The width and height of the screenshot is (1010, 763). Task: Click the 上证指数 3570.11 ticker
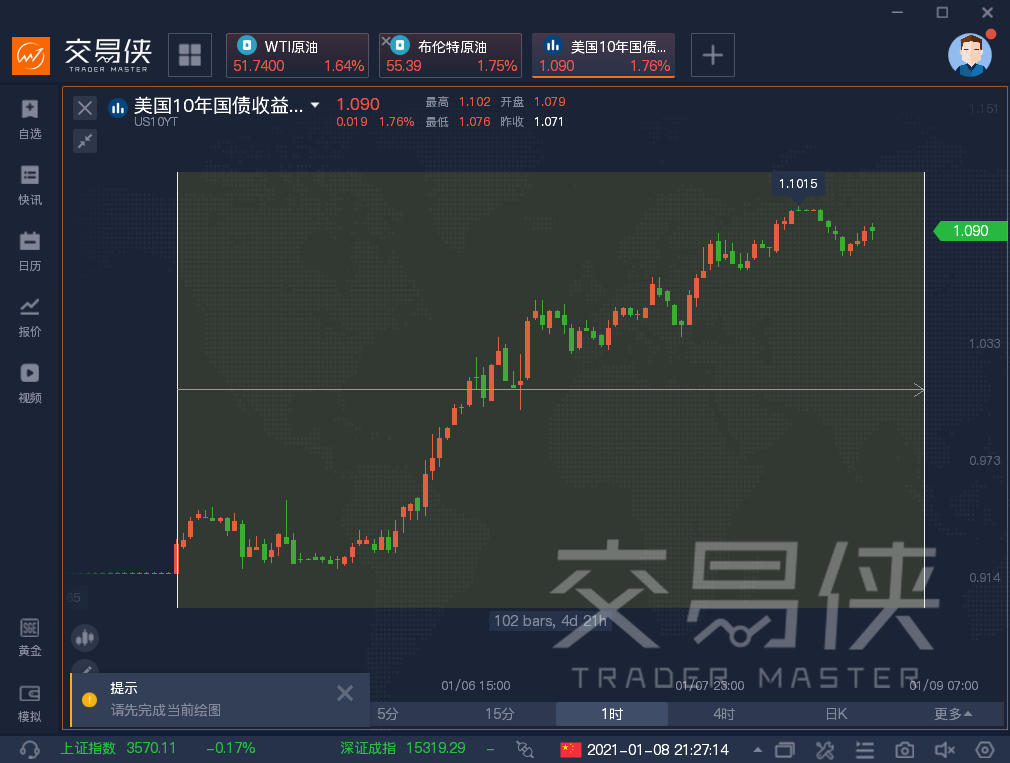pos(118,748)
